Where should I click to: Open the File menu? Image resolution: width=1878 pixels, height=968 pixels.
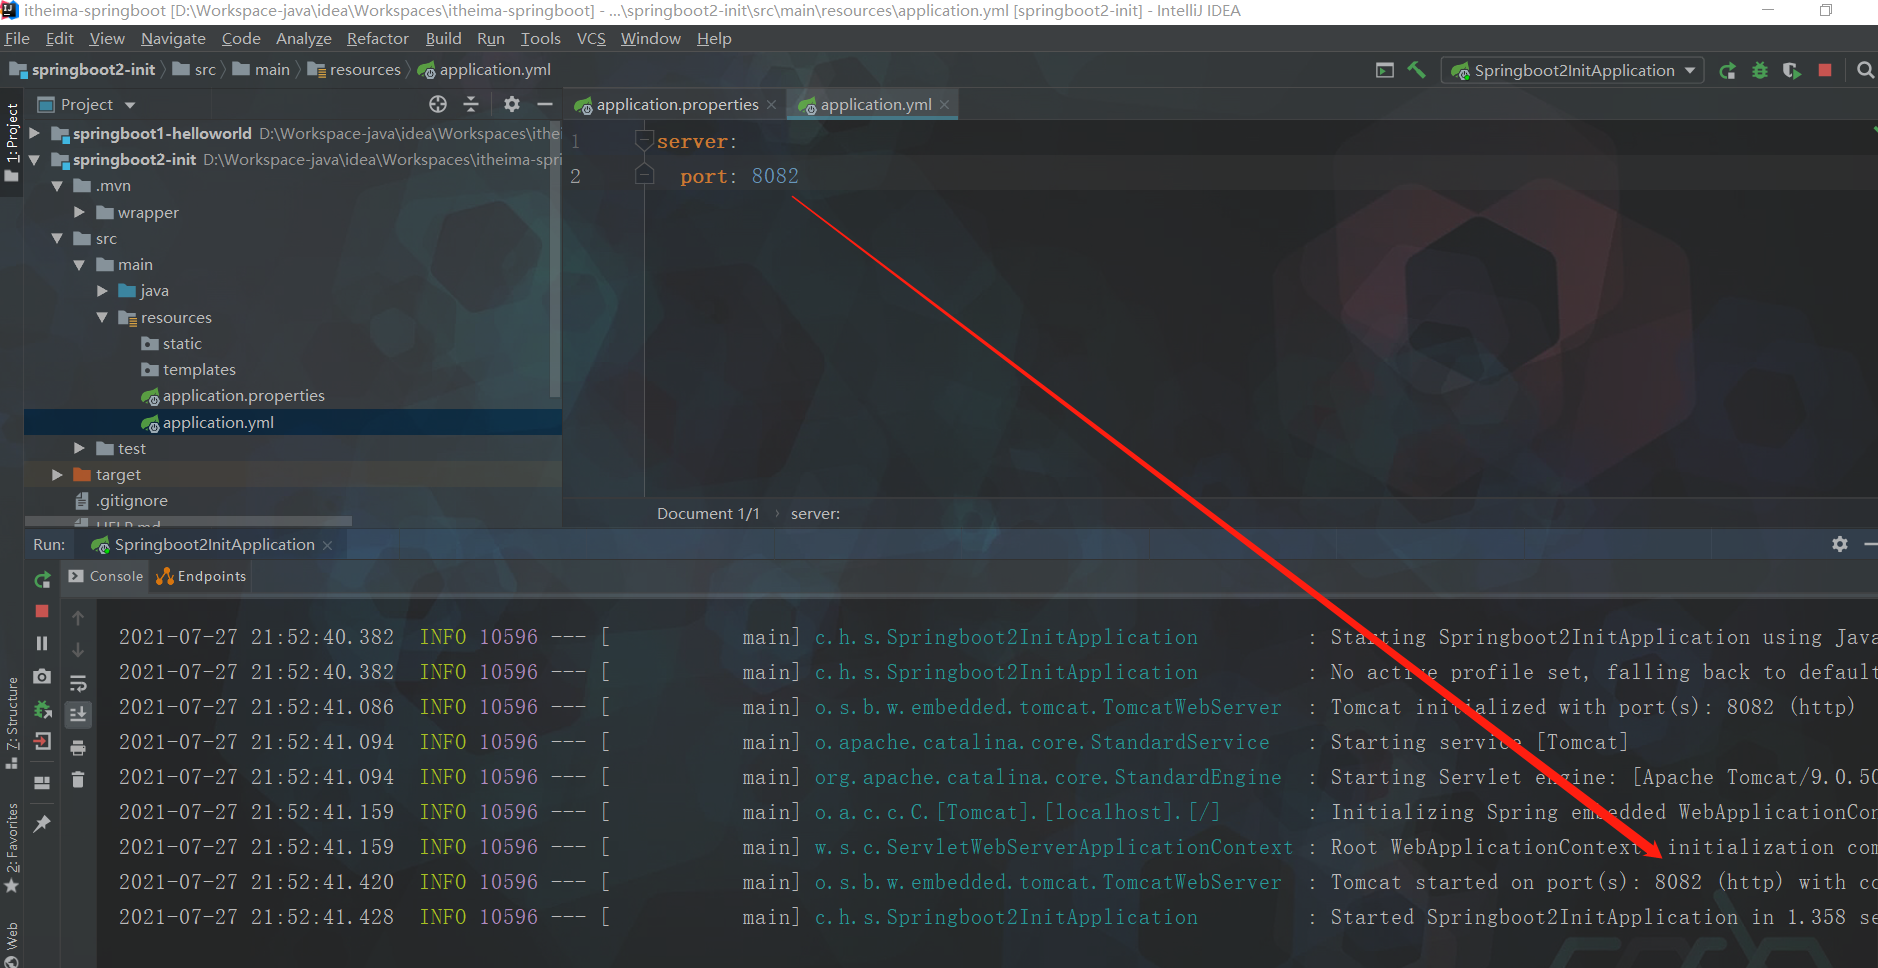pyautogui.click(x=17, y=38)
